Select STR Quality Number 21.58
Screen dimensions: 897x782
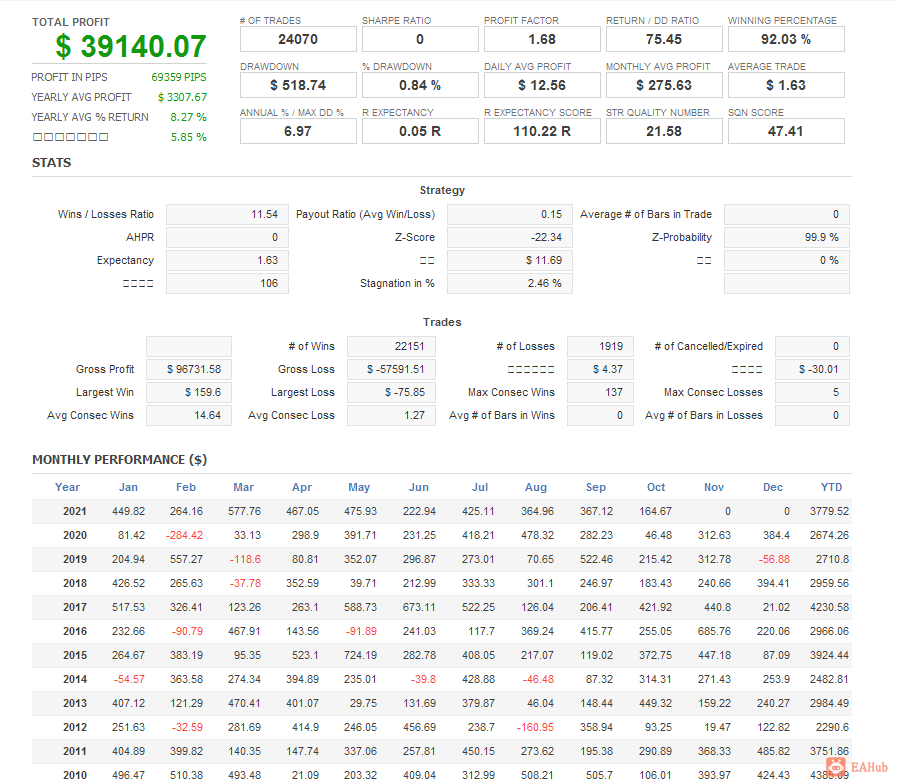click(664, 131)
